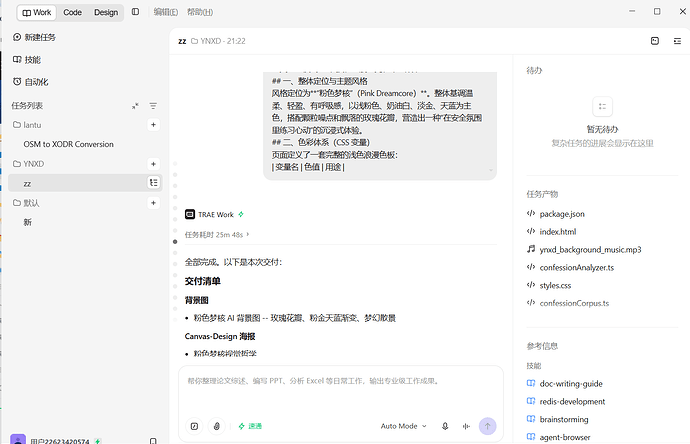Screen dimensions: 690x444
Task: Switch to the Work mode tab
Action: pos(37,12)
